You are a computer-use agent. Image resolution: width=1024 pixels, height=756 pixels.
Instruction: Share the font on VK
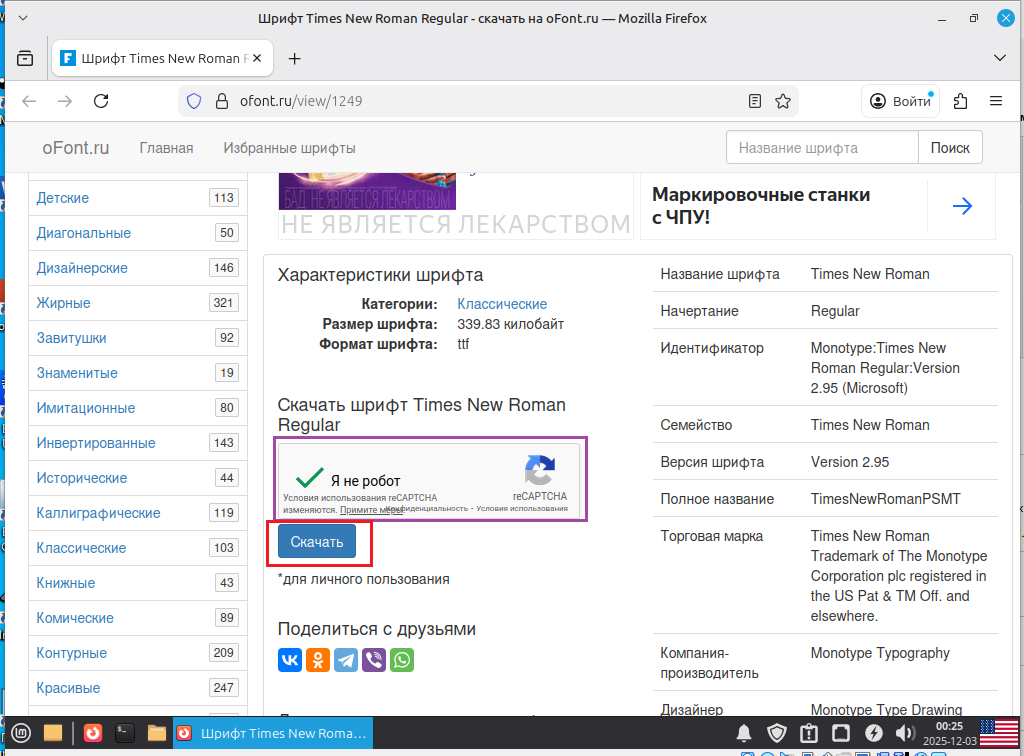(290, 660)
